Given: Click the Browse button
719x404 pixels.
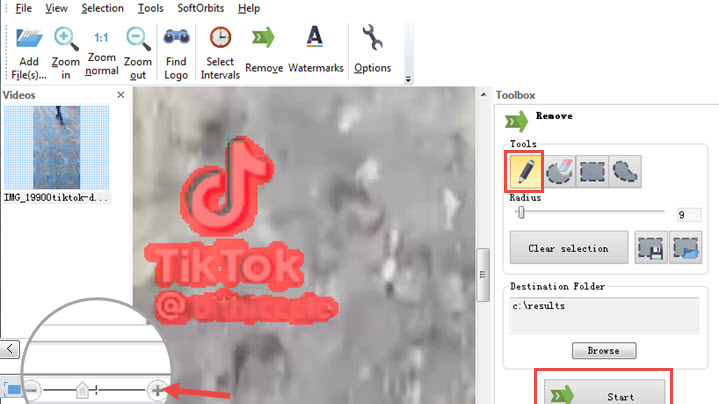Looking at the screenshot, I should [x=604, y=350].
